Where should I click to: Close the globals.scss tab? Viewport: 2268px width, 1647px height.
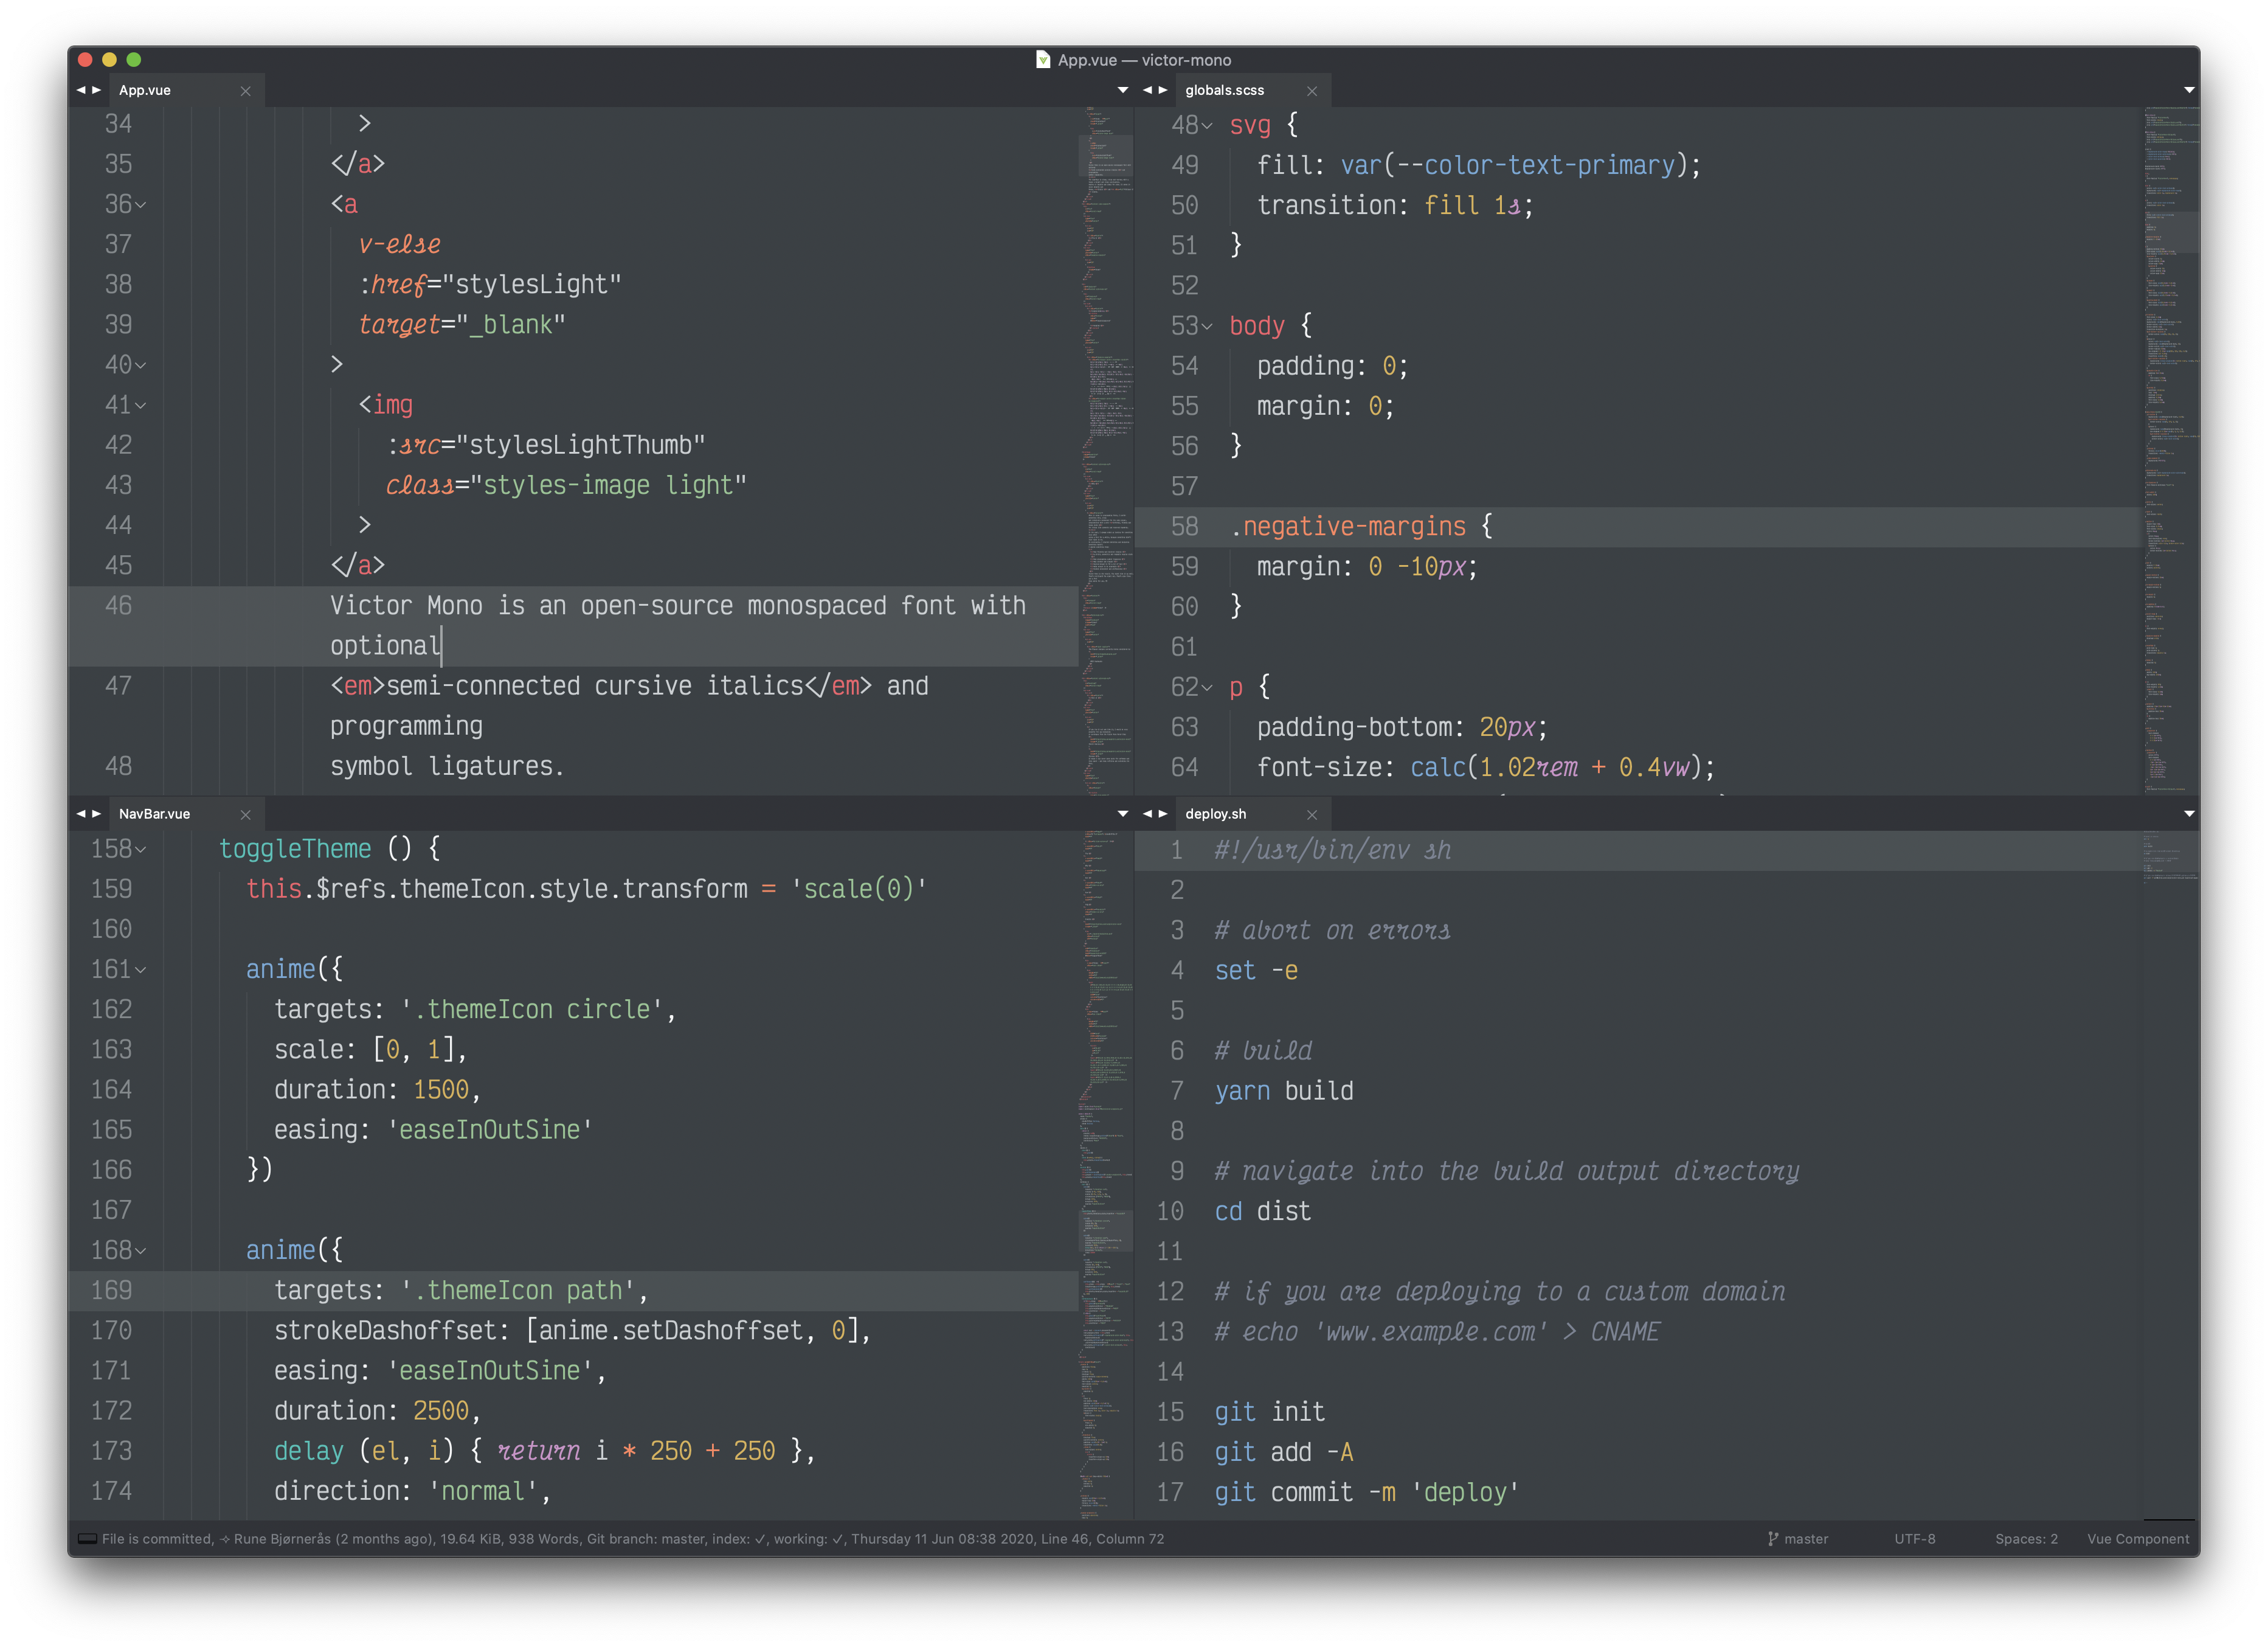1312,91
